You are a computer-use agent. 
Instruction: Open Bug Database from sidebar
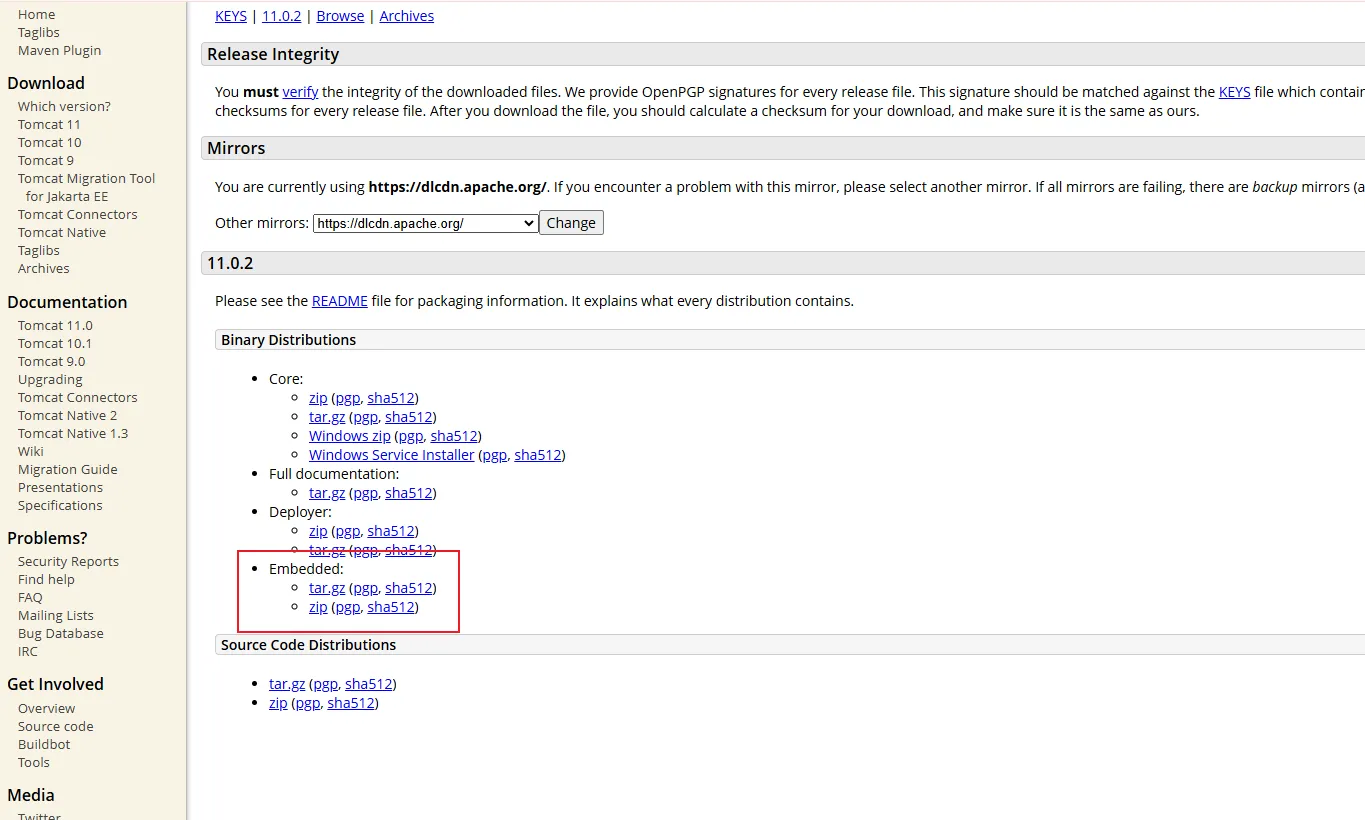coord(60,634)
